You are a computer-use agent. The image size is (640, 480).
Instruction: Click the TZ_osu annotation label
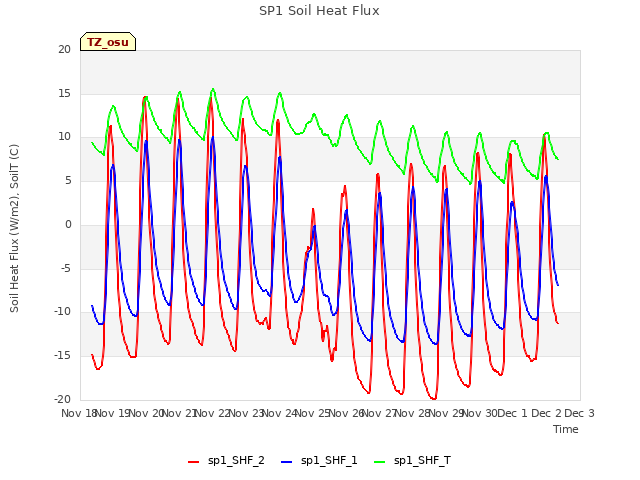[108, 42]
